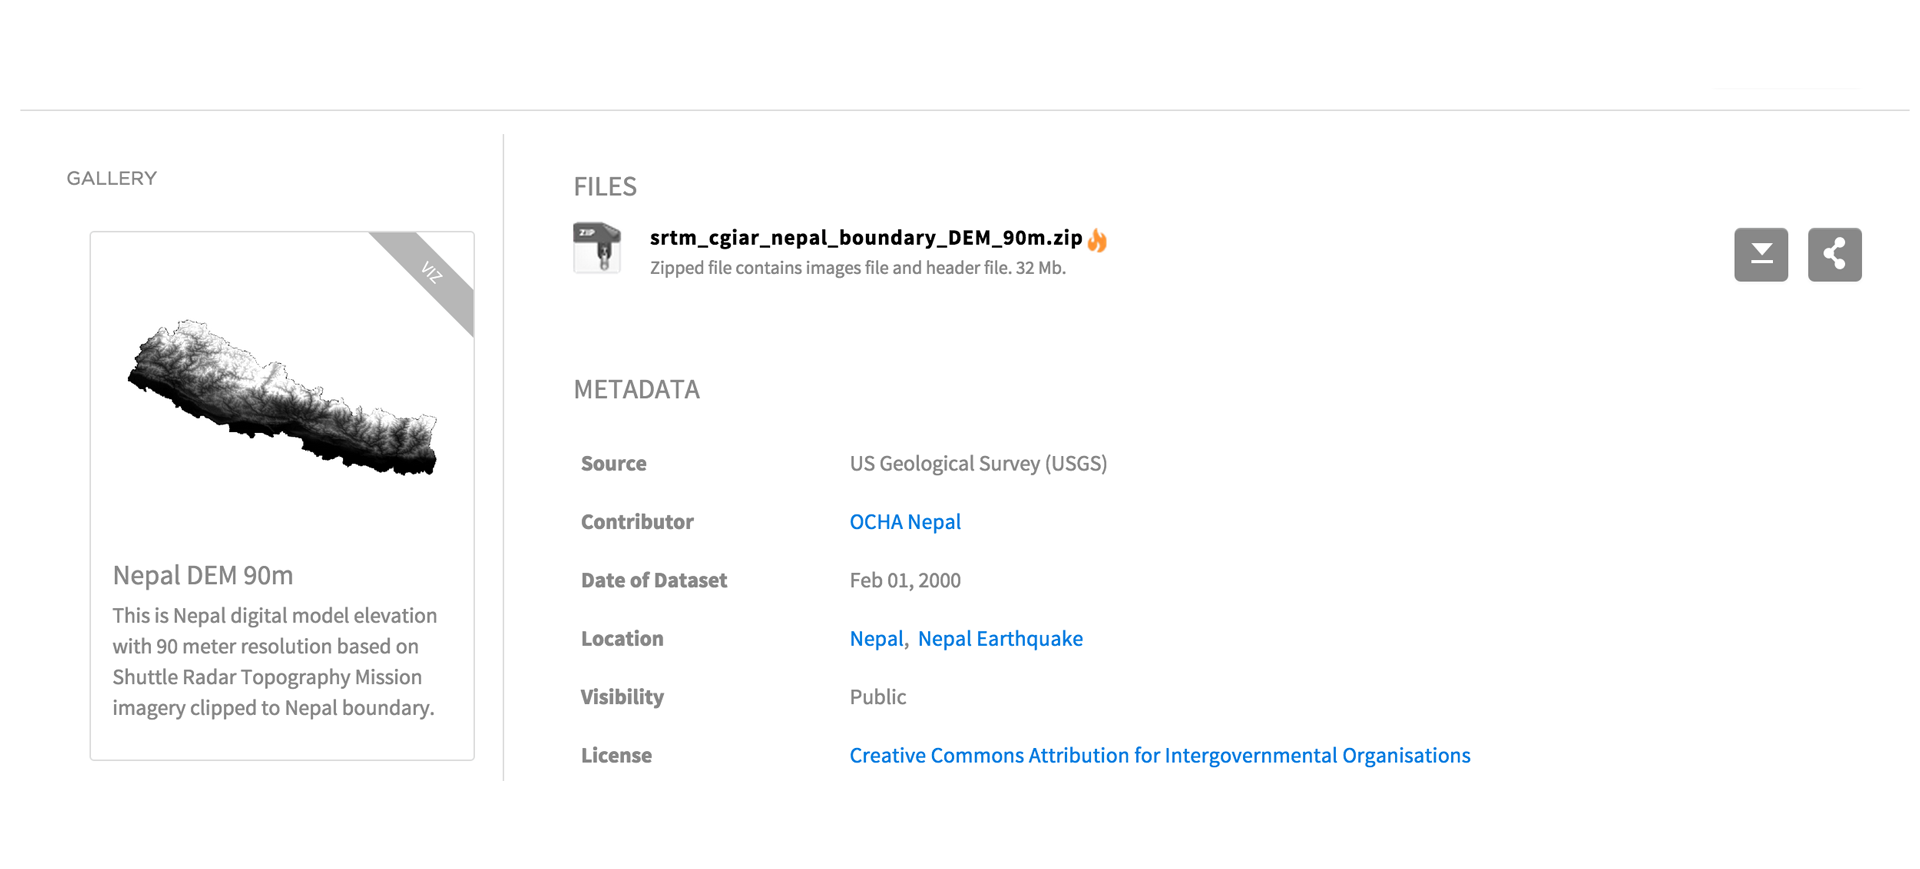Screen dimensions: 1920x869
Task: Click the METADATA section heading
Action: pyautogui.click(x=636, y=390)
